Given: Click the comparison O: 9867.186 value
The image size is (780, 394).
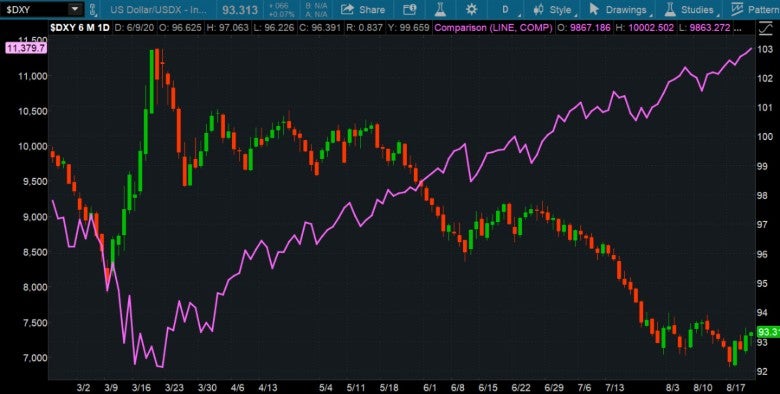Looking at the screenshot, I should [584, 28].
